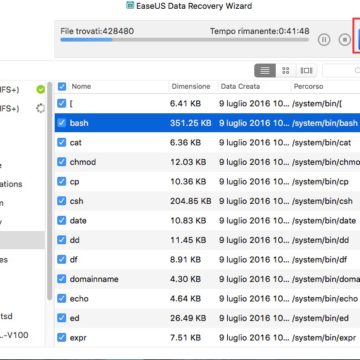Uncheck the date file checkbox
The image size is (360, 360).
coord(62,220)
